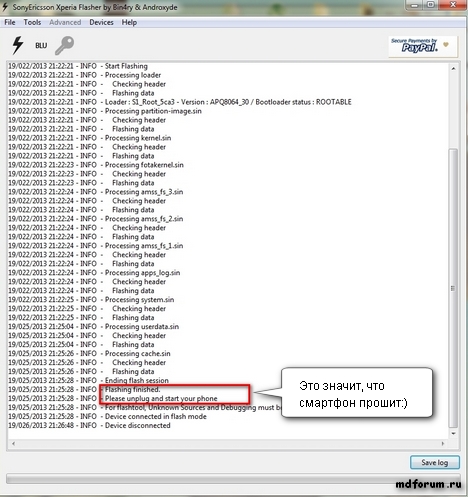Image resolution: width=468 pixels, height=497 pixels.
Task: Click the PayPal donate button
Action: [423, 46]
